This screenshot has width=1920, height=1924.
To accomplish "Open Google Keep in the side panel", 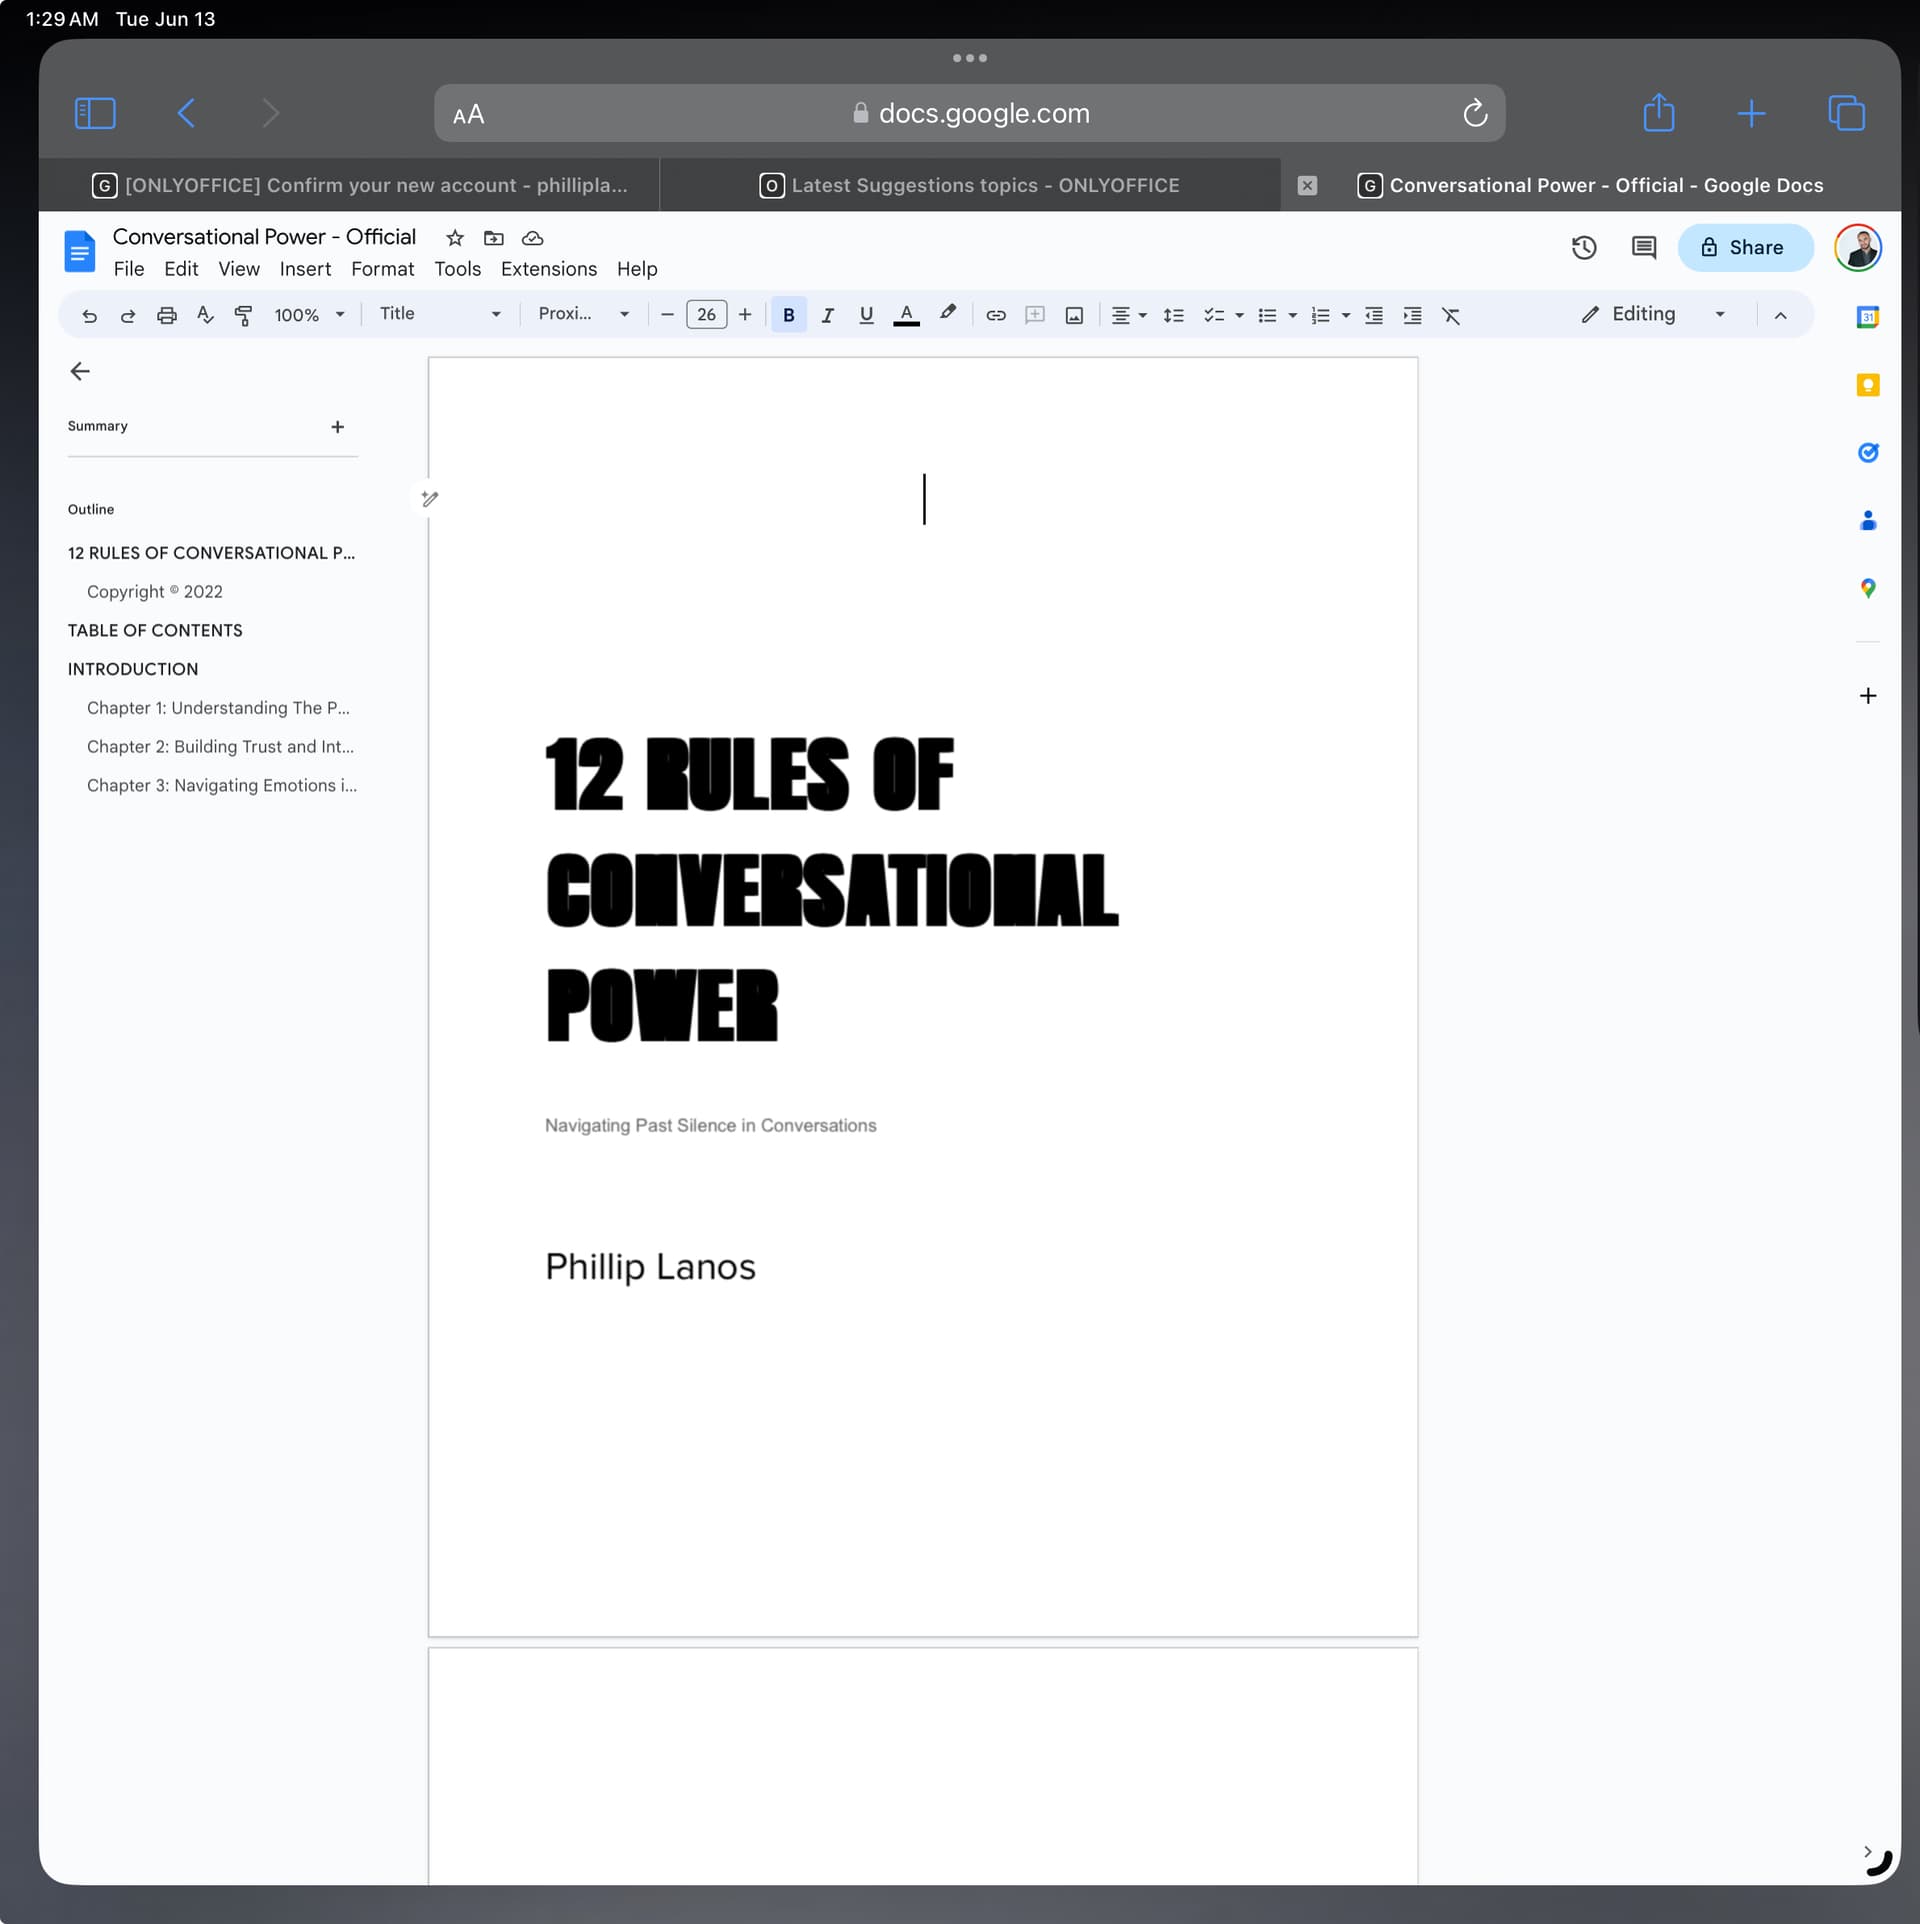I will [x=1867, y=385].
